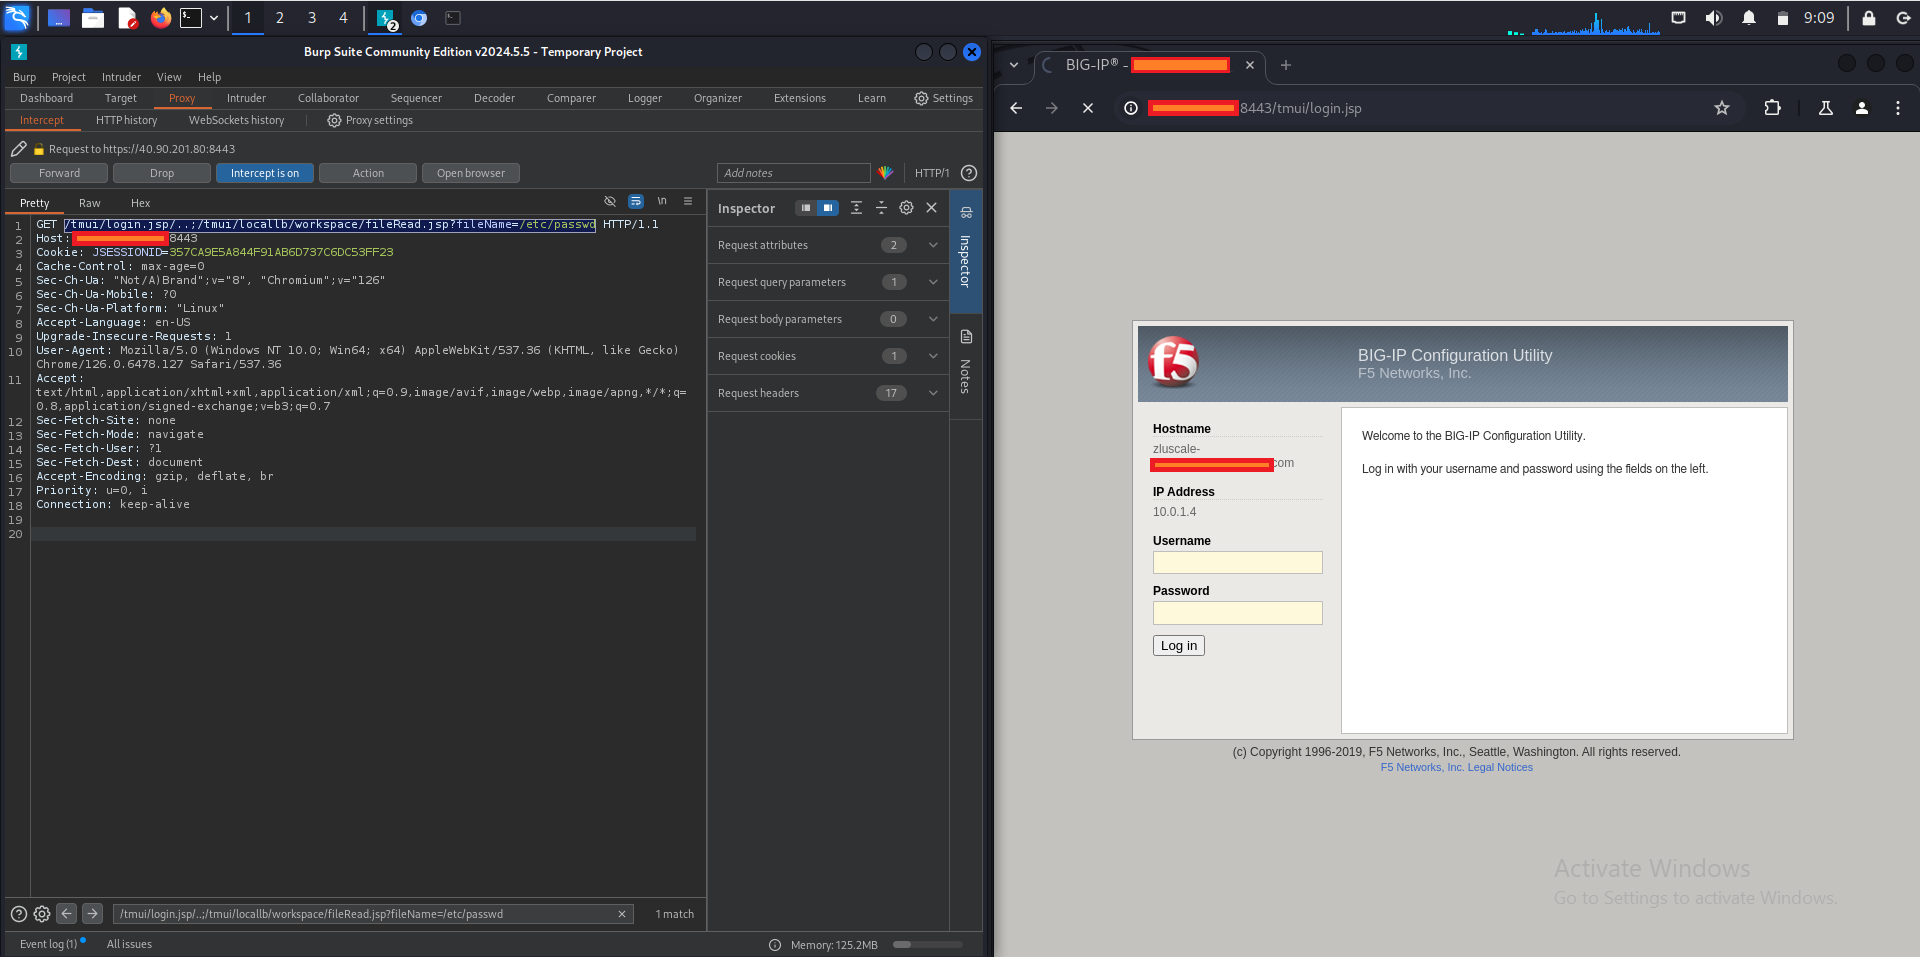Open the Help menu in Burp
1920x957 pixels.
point(209,77)
